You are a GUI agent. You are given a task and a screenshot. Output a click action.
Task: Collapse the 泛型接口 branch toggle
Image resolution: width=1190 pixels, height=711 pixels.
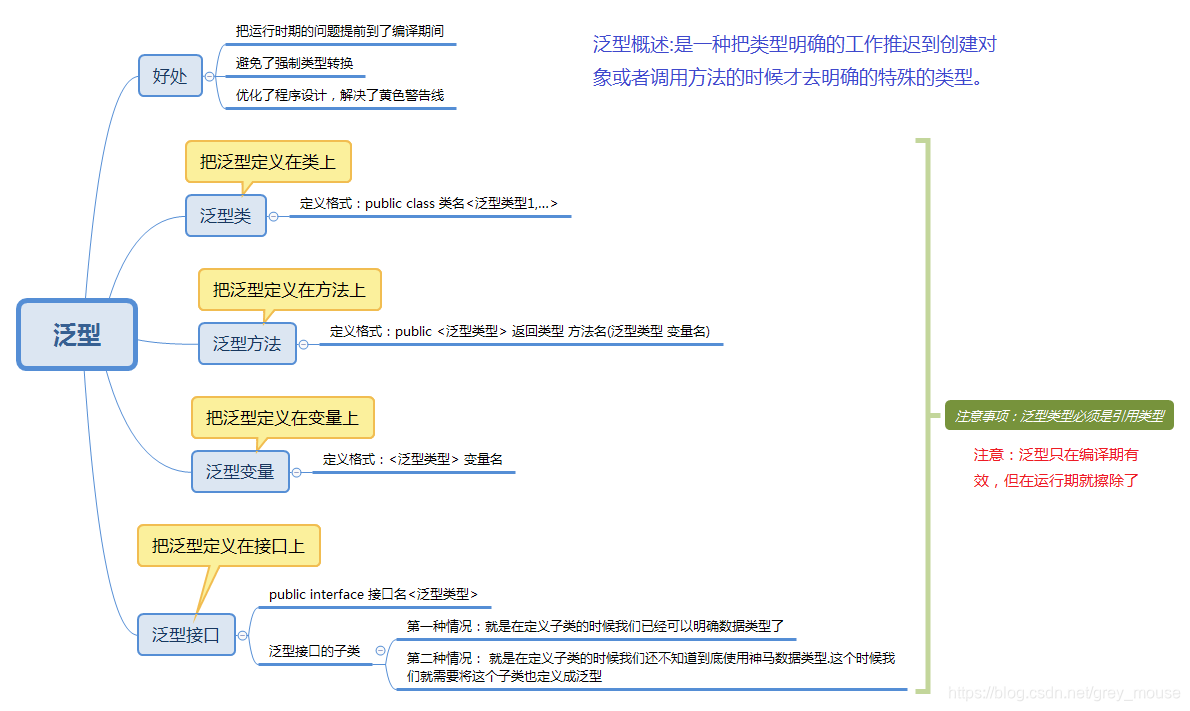242,635
